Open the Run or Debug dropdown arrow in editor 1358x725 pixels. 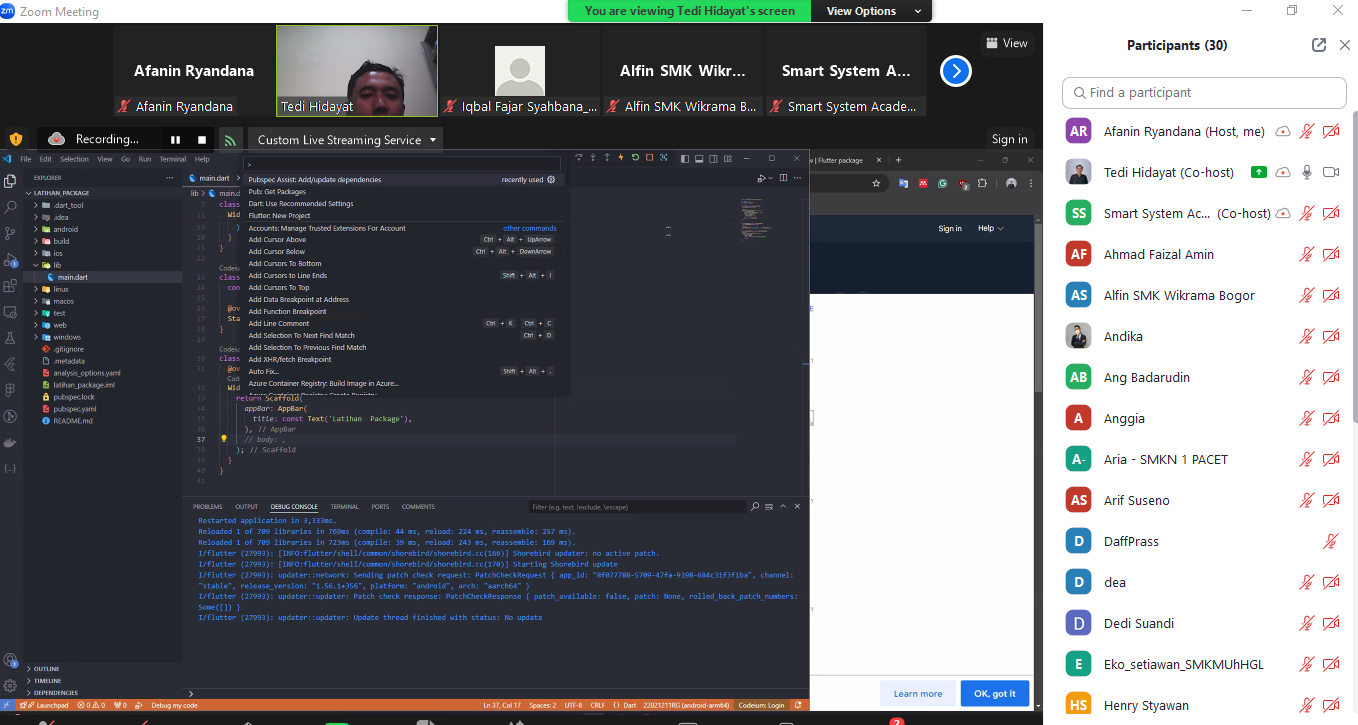click(x=773, y=178)
